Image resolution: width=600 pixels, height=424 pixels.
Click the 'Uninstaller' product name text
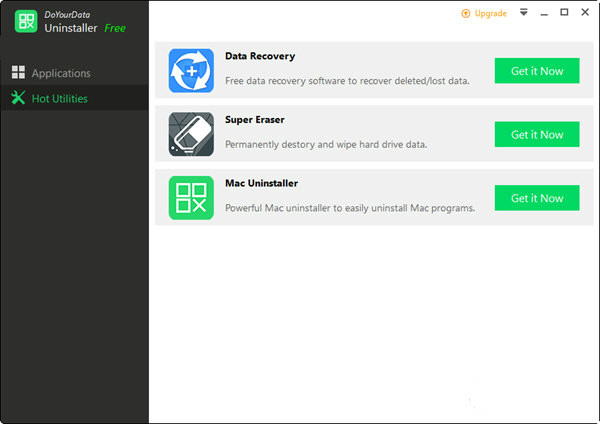coord(71,28)
